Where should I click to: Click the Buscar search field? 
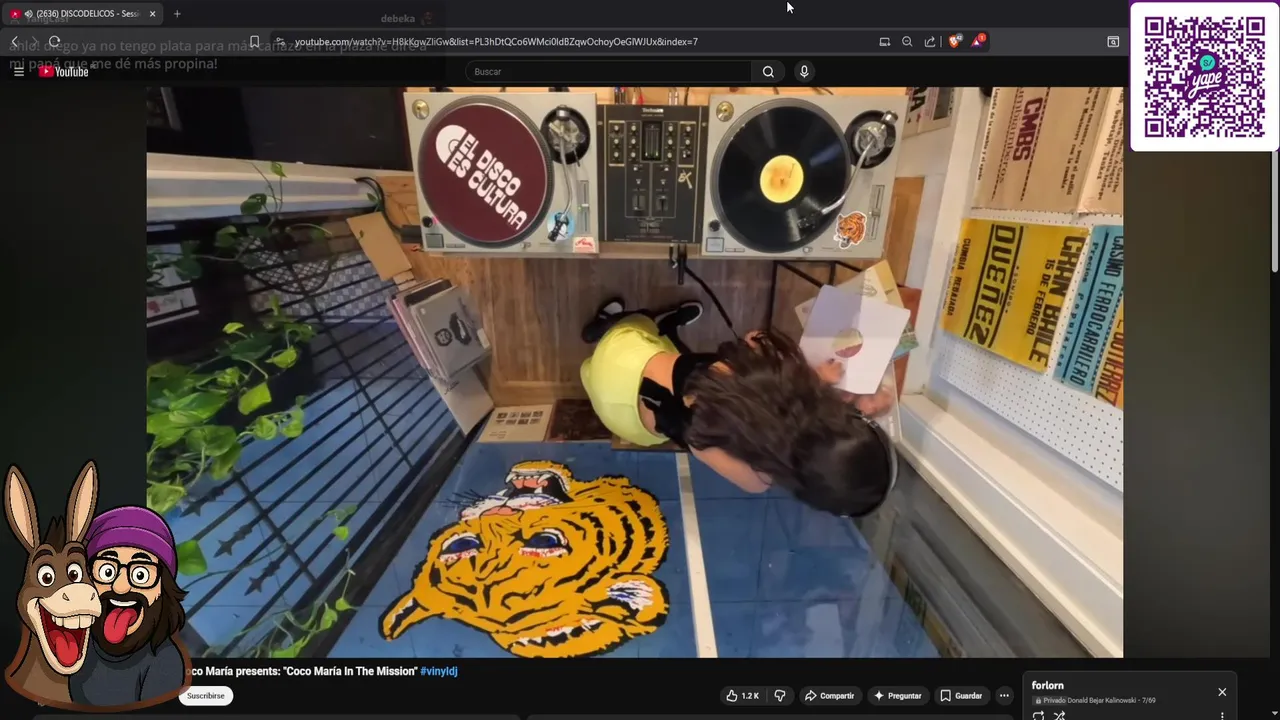[610, 71]
